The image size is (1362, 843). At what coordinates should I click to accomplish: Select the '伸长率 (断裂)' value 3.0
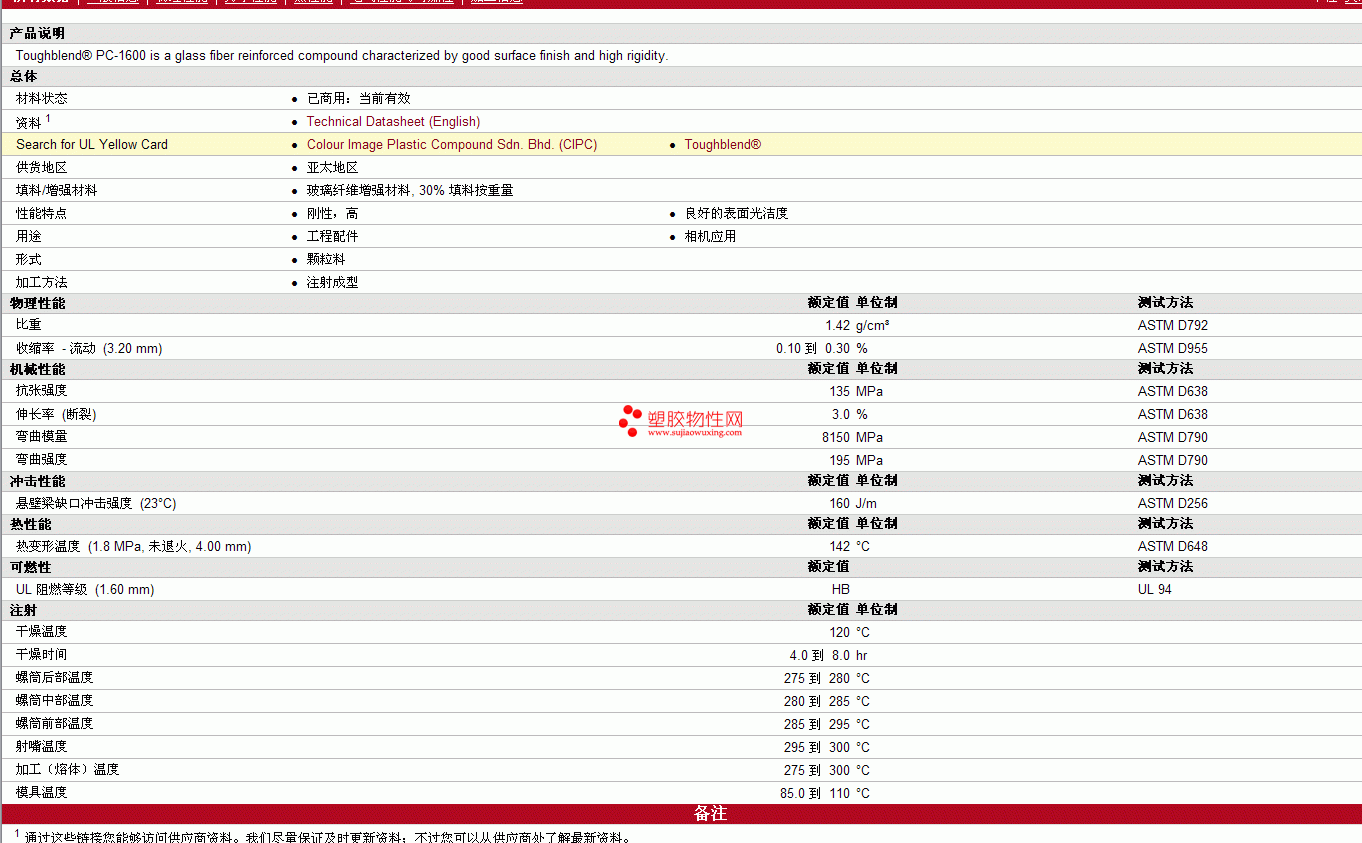841,414
